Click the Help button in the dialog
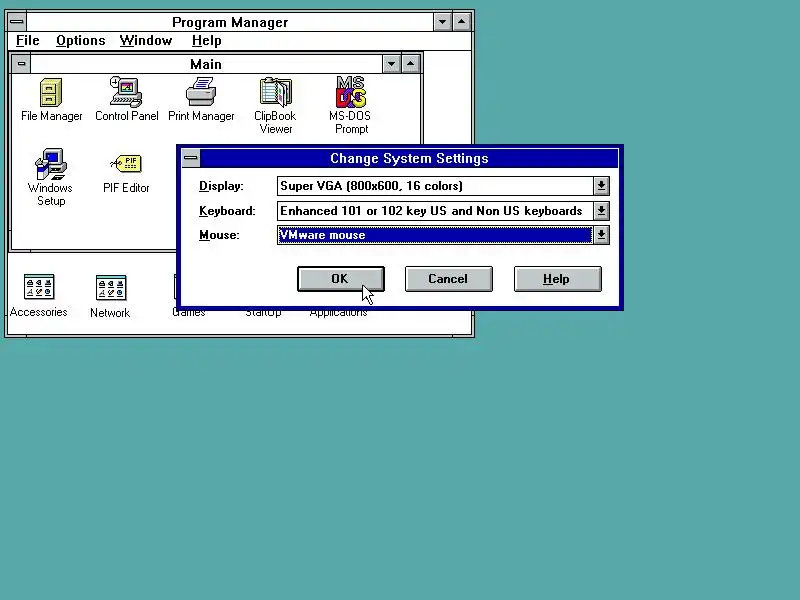The width and height of the screenshot is (800, 600). pos(557,279)
